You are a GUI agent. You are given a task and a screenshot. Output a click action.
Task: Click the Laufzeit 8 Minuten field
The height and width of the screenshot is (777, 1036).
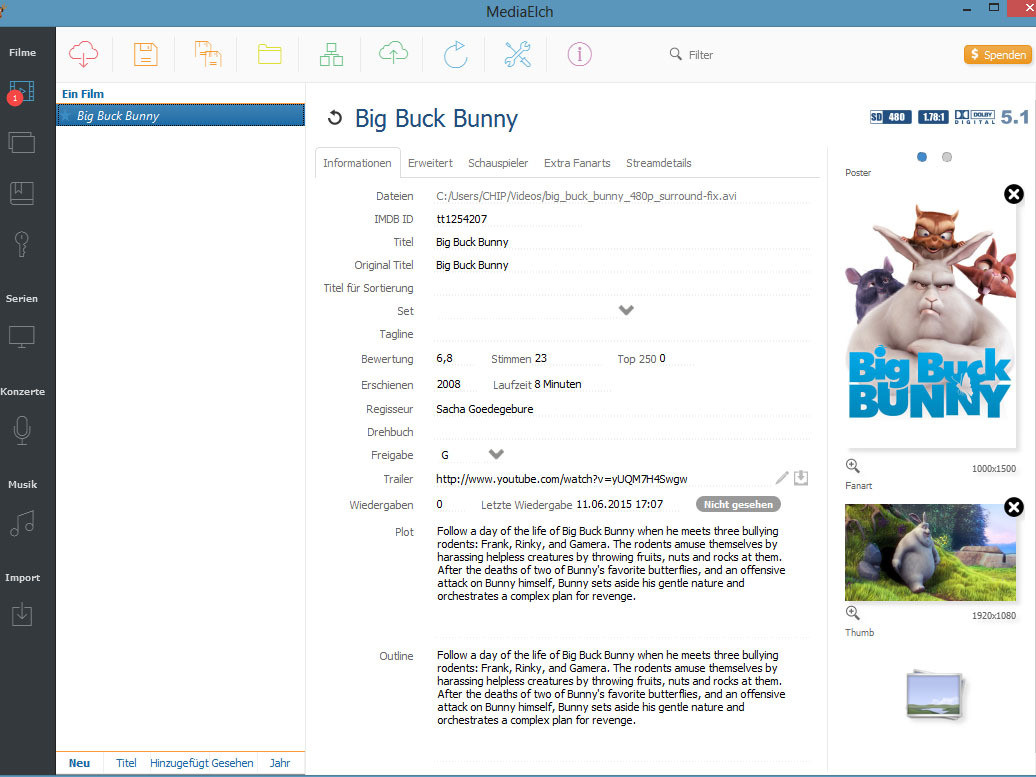(x=572, y=385)
